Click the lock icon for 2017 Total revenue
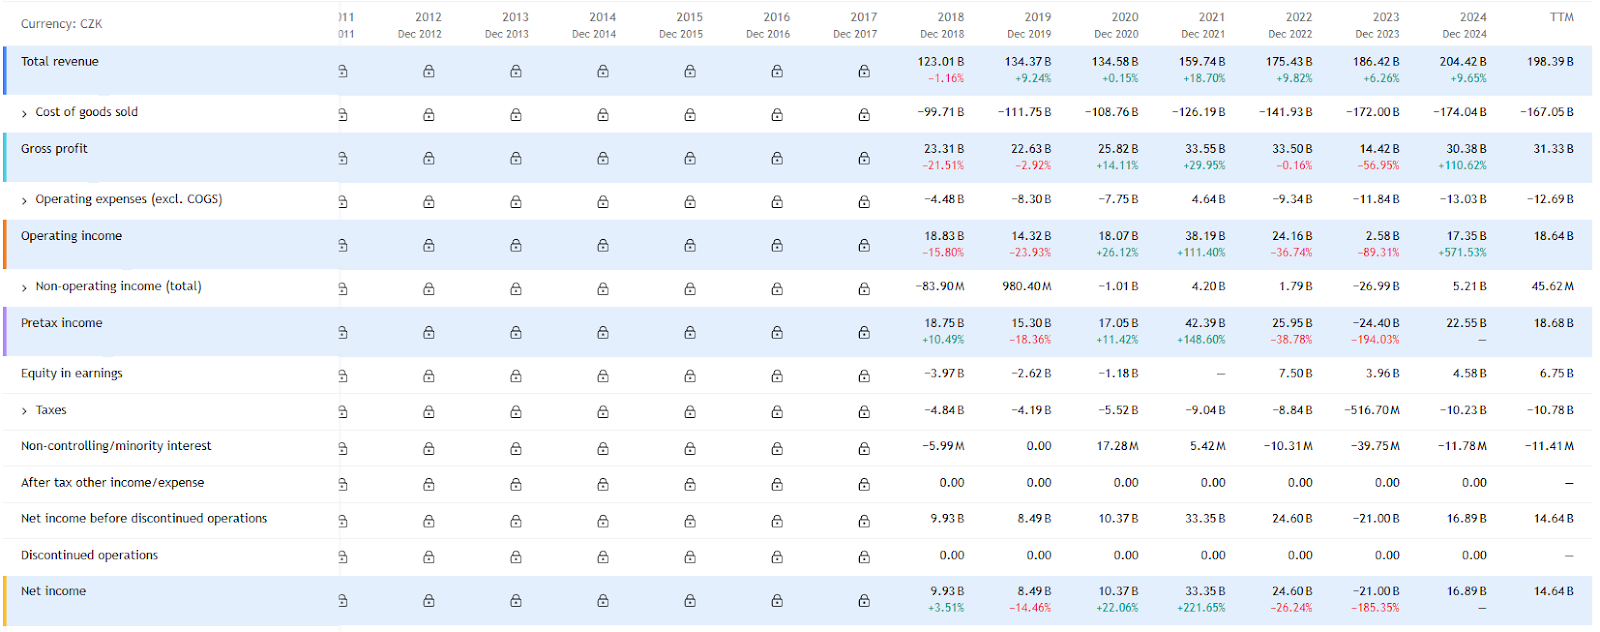Screen dimensions: 1600x632 tap(864, 71)
